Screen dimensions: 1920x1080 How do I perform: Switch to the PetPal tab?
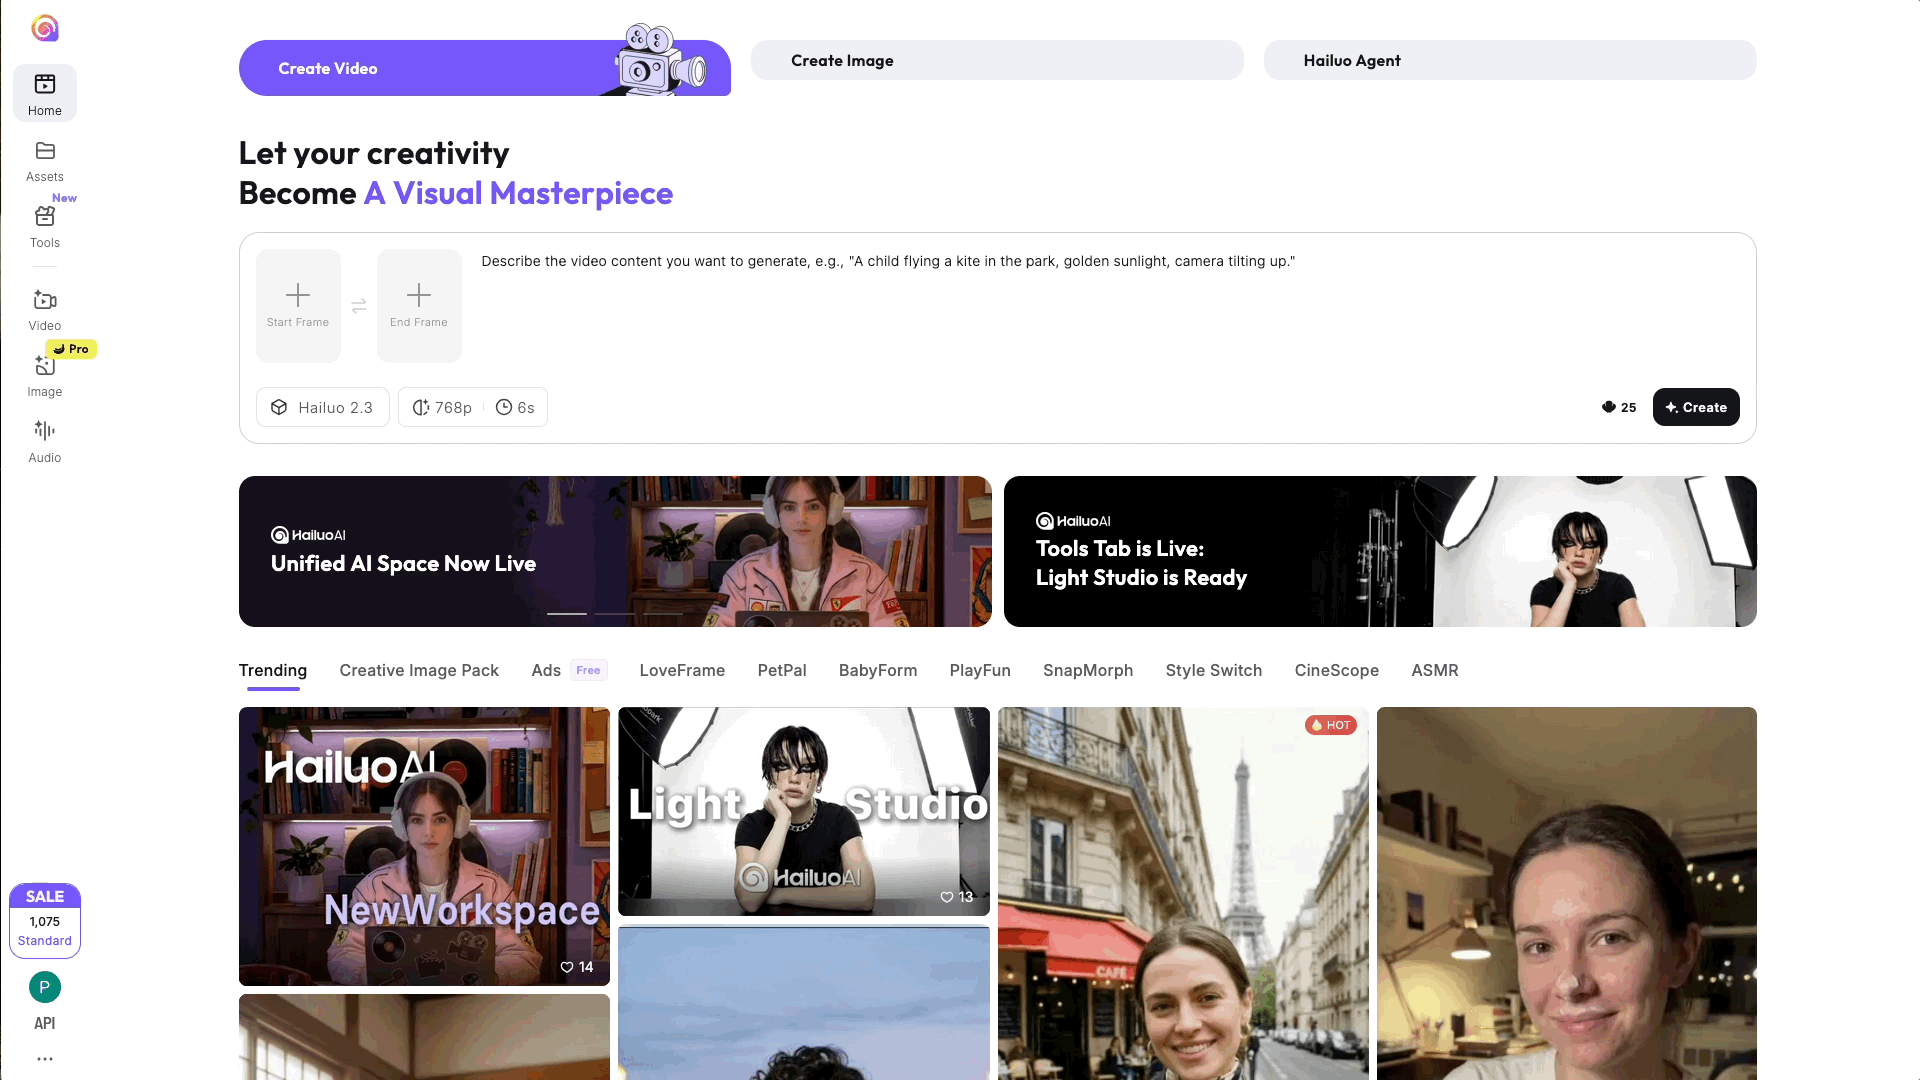tap(782, 670)
